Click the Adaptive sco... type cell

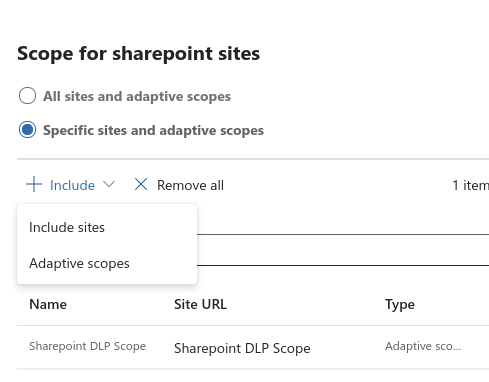point(423,346)
